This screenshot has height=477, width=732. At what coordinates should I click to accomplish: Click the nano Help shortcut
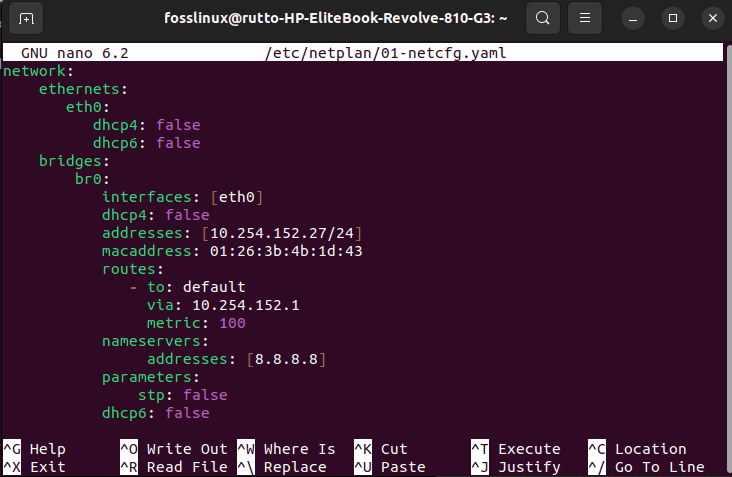(x=47, y=449)
